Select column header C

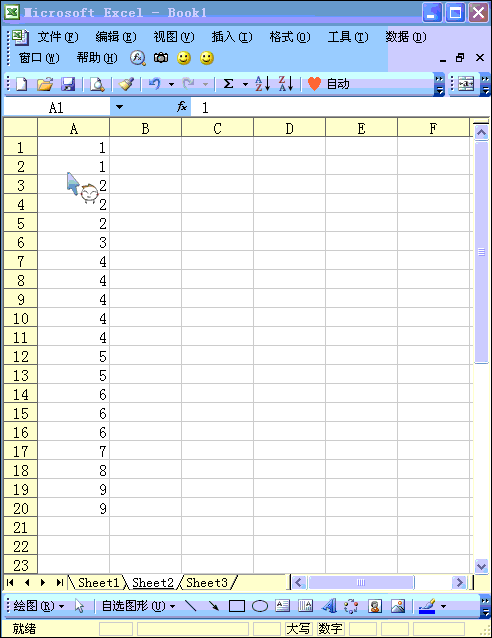pyautogui.click(x=217, y=129)
